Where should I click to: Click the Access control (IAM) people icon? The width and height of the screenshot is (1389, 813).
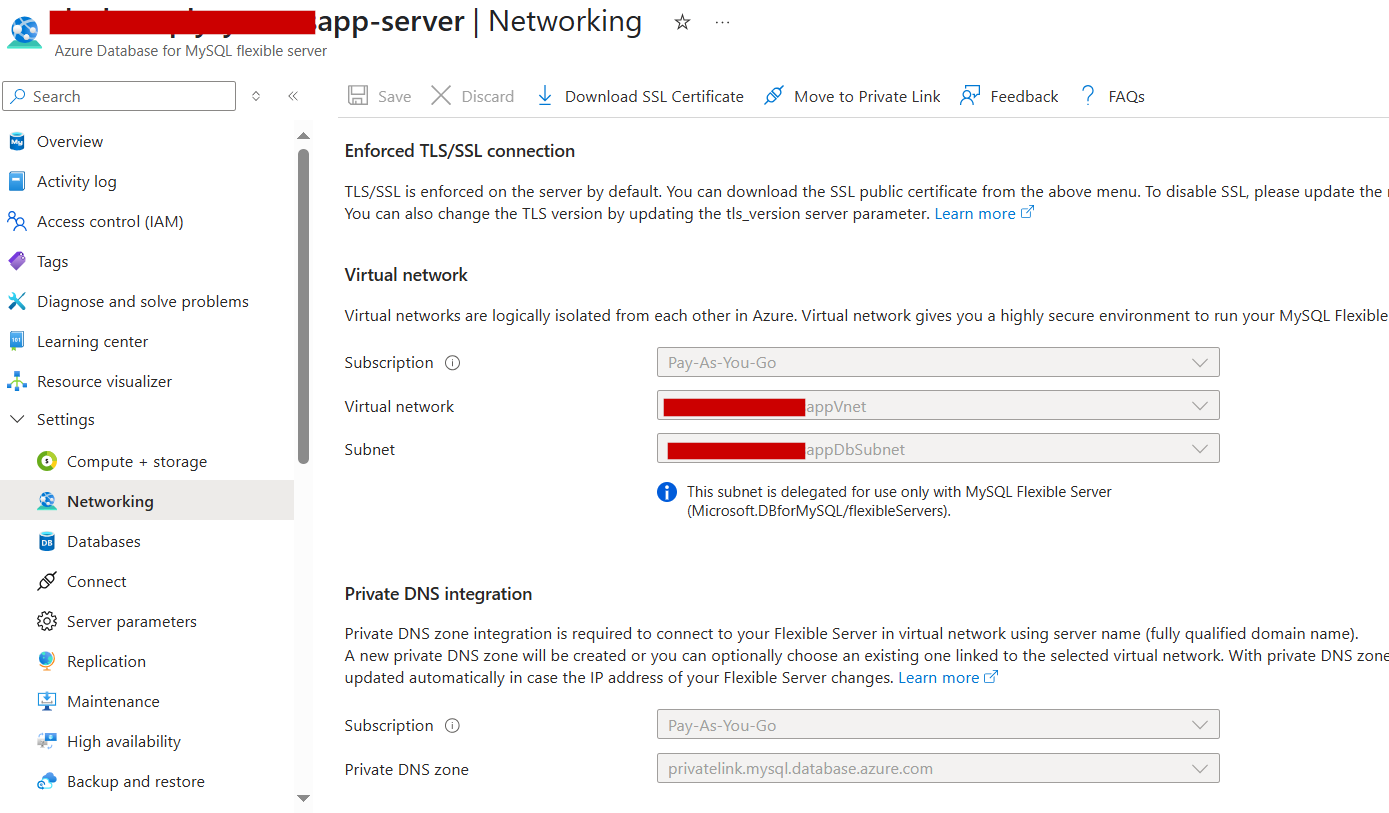tap(17, 222)
